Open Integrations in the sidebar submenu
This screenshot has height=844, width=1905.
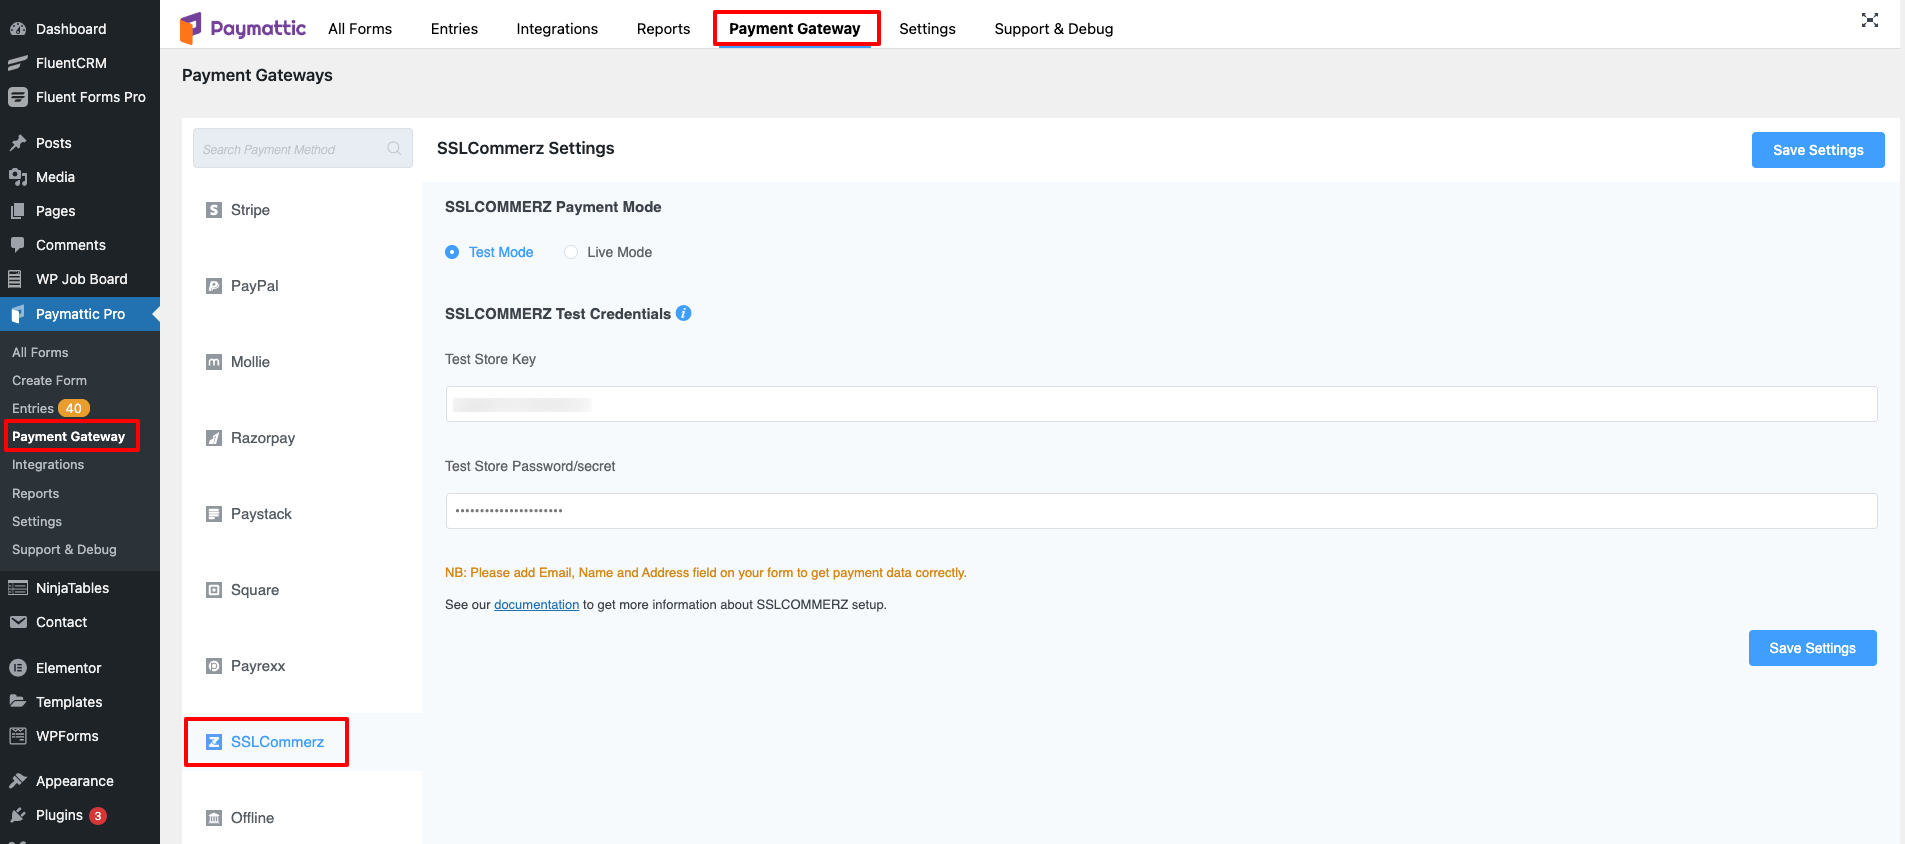click(48, 465)
